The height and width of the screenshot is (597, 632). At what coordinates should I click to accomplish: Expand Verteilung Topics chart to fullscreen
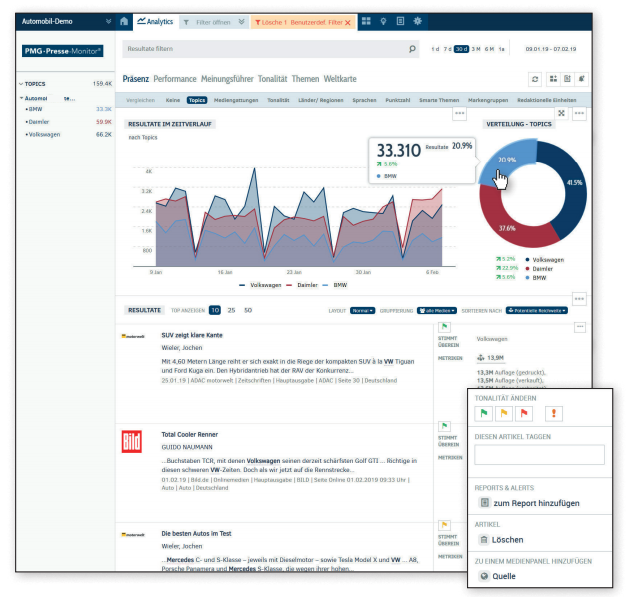pyautogui.click(x=561, y=113)
